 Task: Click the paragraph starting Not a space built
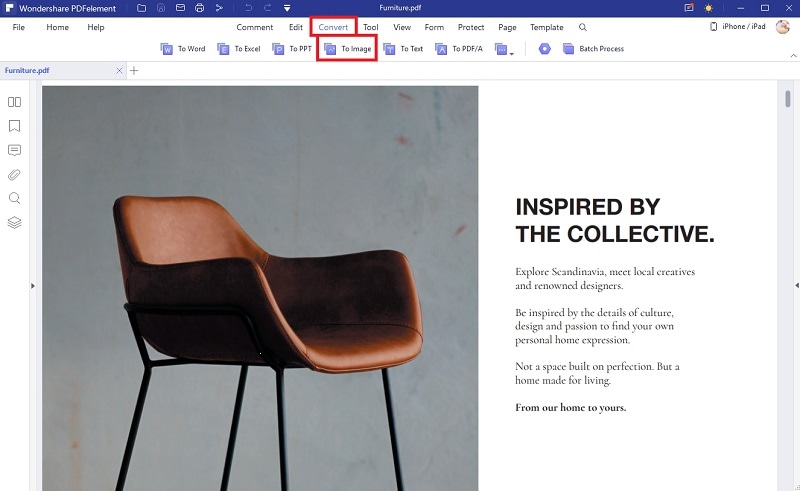(597, 373)
